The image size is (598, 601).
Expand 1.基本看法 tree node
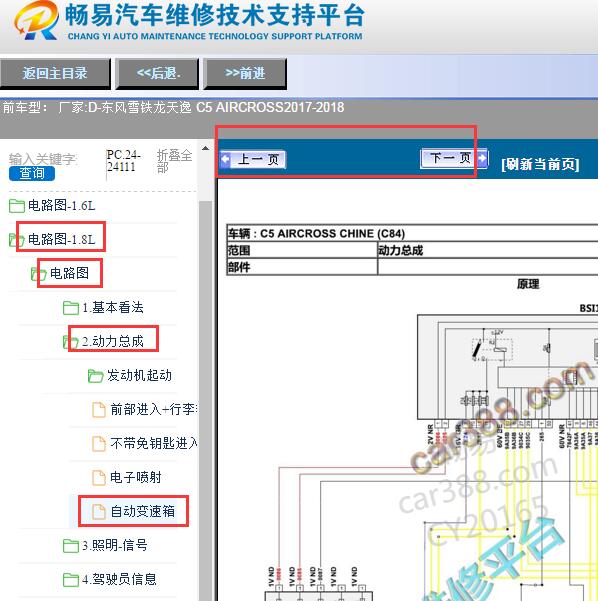[x=113, y=307]
